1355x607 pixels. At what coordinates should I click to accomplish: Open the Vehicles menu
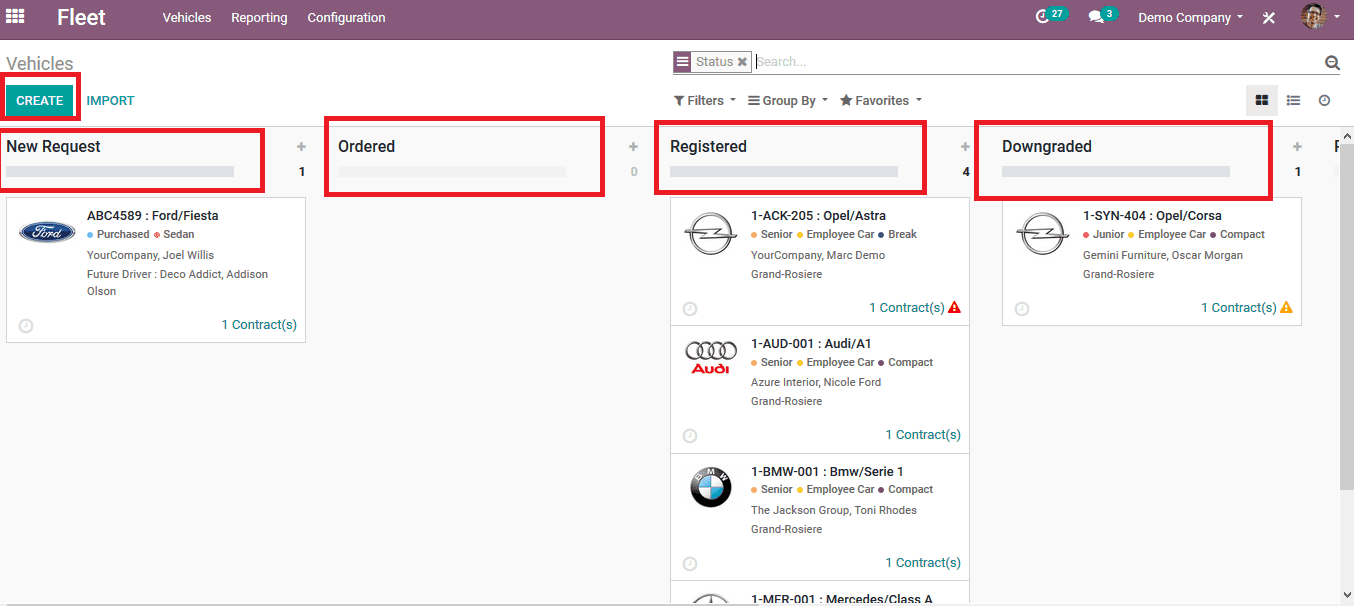187,18
